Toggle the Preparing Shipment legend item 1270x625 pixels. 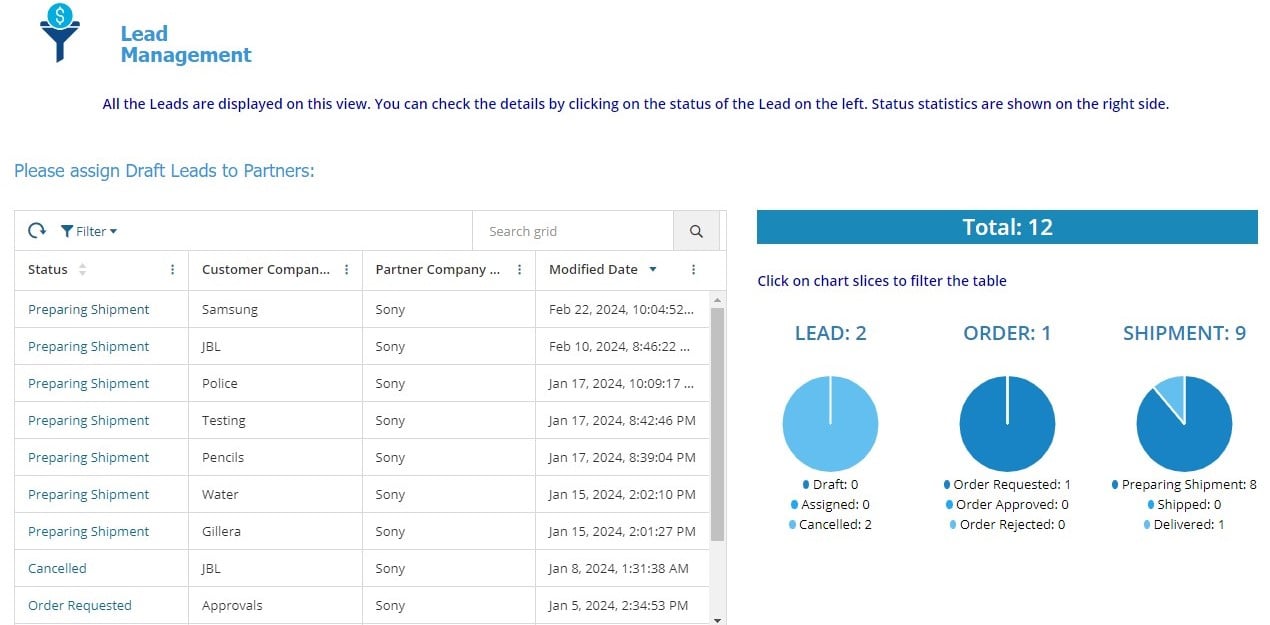coord(1184,485)
